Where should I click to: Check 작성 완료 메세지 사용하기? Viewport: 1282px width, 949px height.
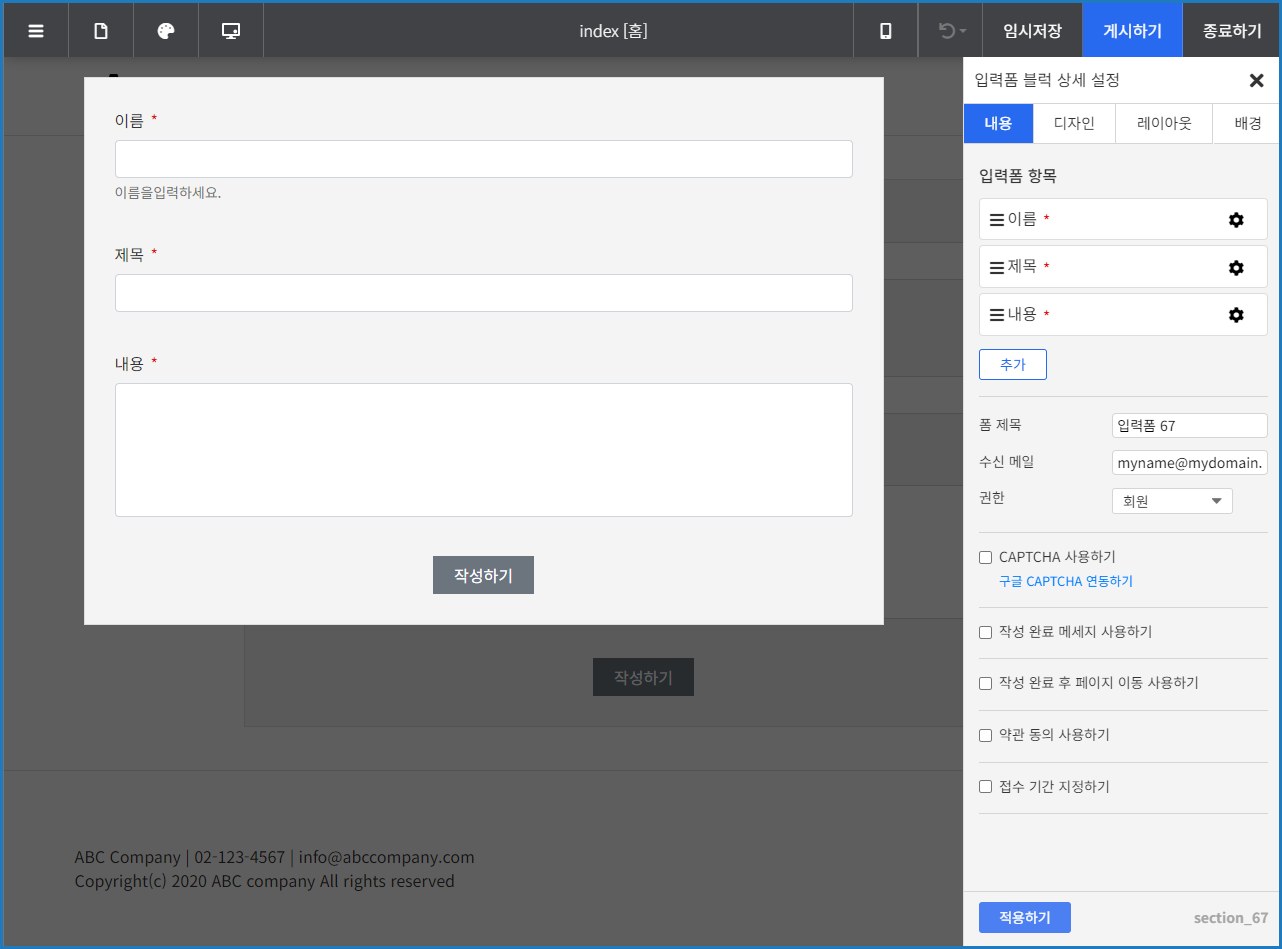coord(985,632)
